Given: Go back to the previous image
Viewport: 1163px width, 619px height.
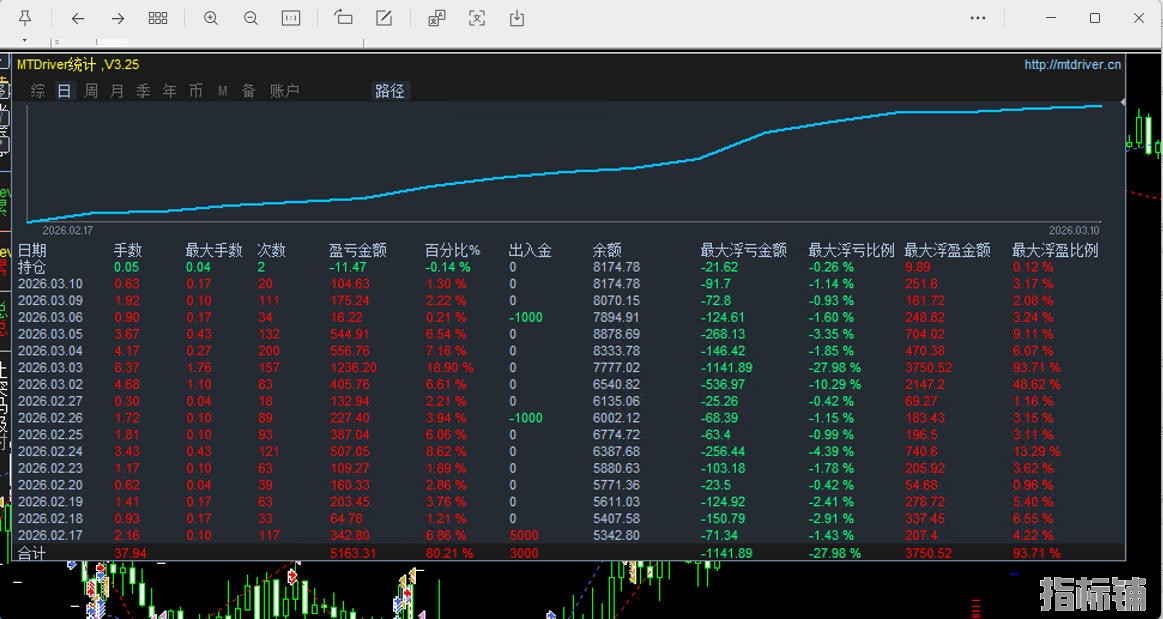Looking at the screenshot, I should pyautogui.click(x=78, y=18).
